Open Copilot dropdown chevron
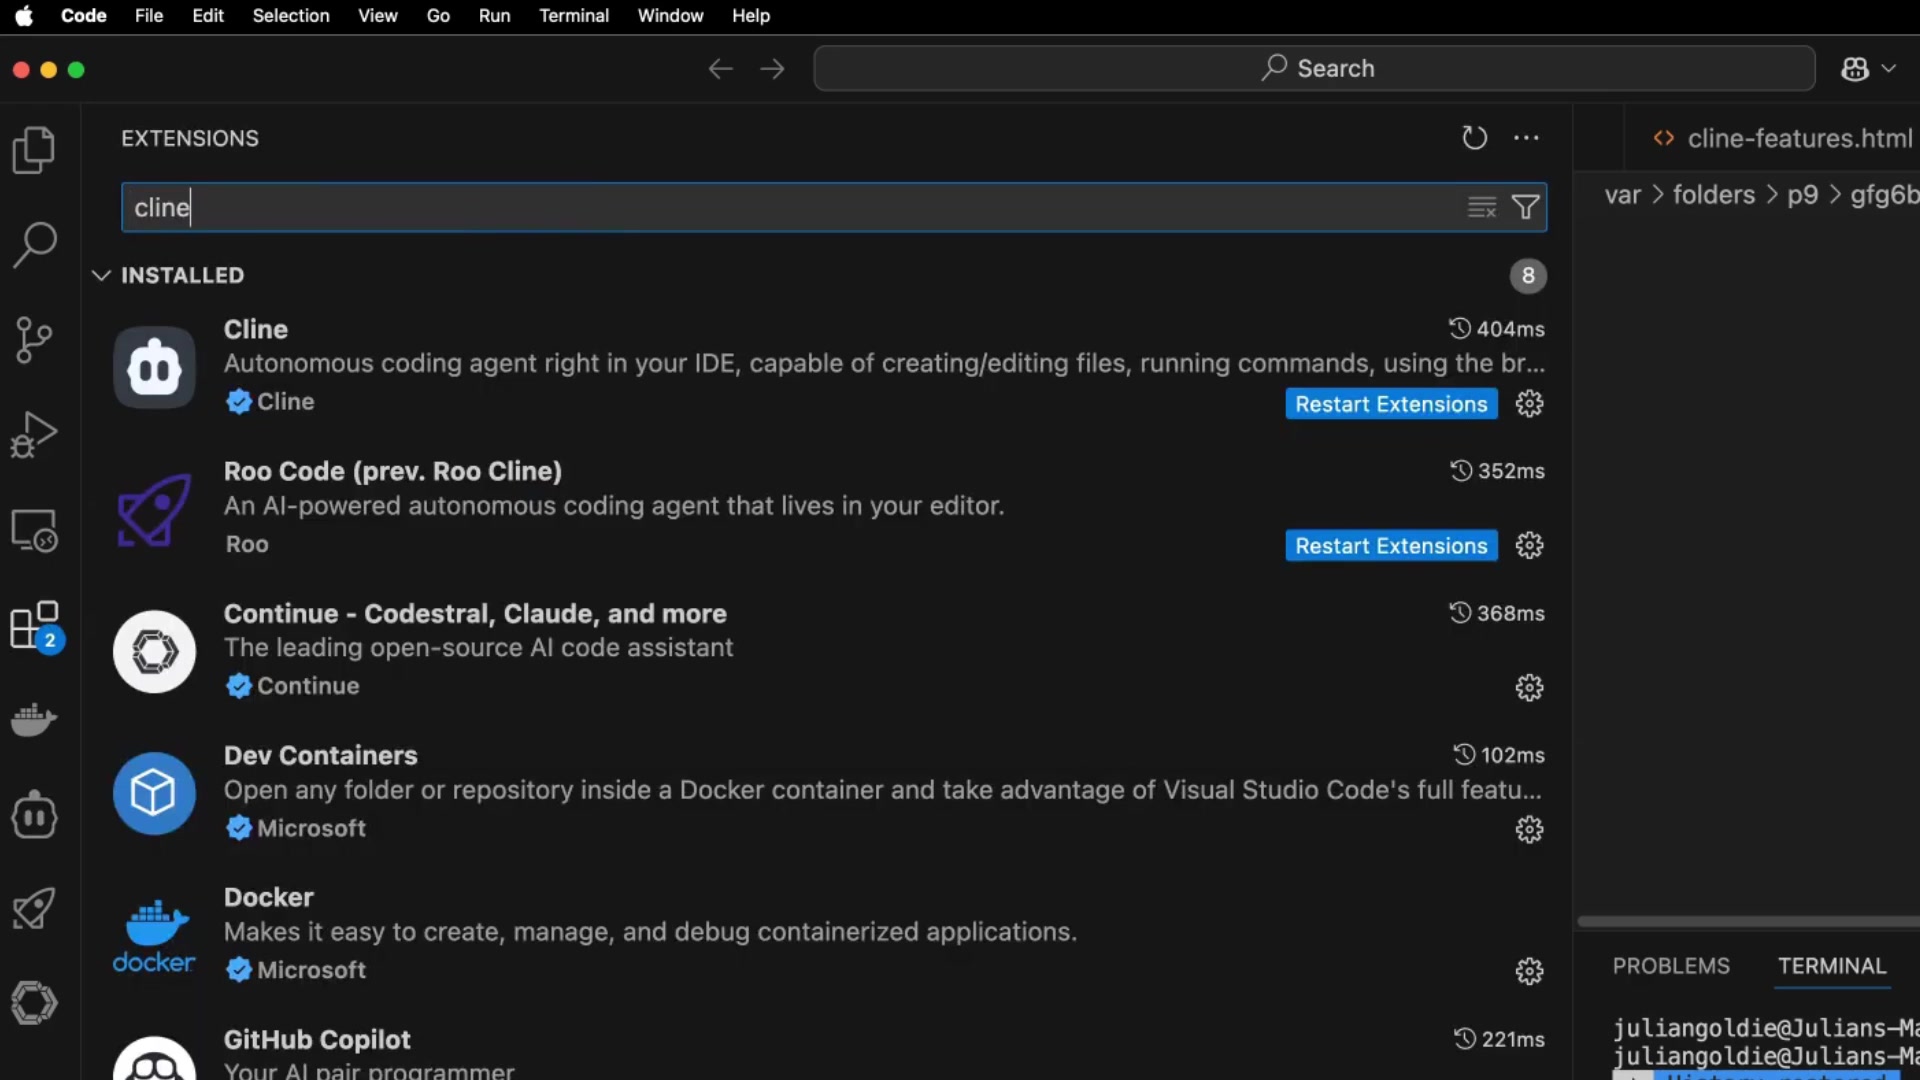Viewport: 1920px width, 1080px height. 1889,69
